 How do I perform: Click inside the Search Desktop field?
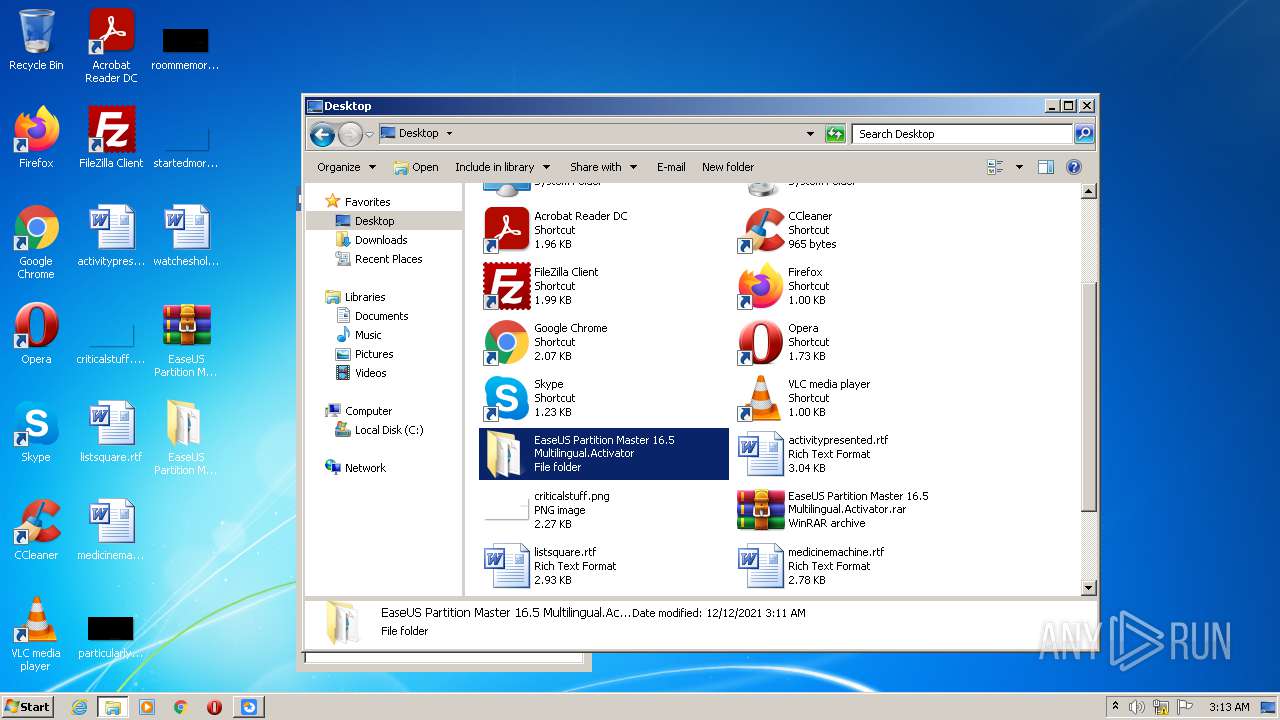963,134
